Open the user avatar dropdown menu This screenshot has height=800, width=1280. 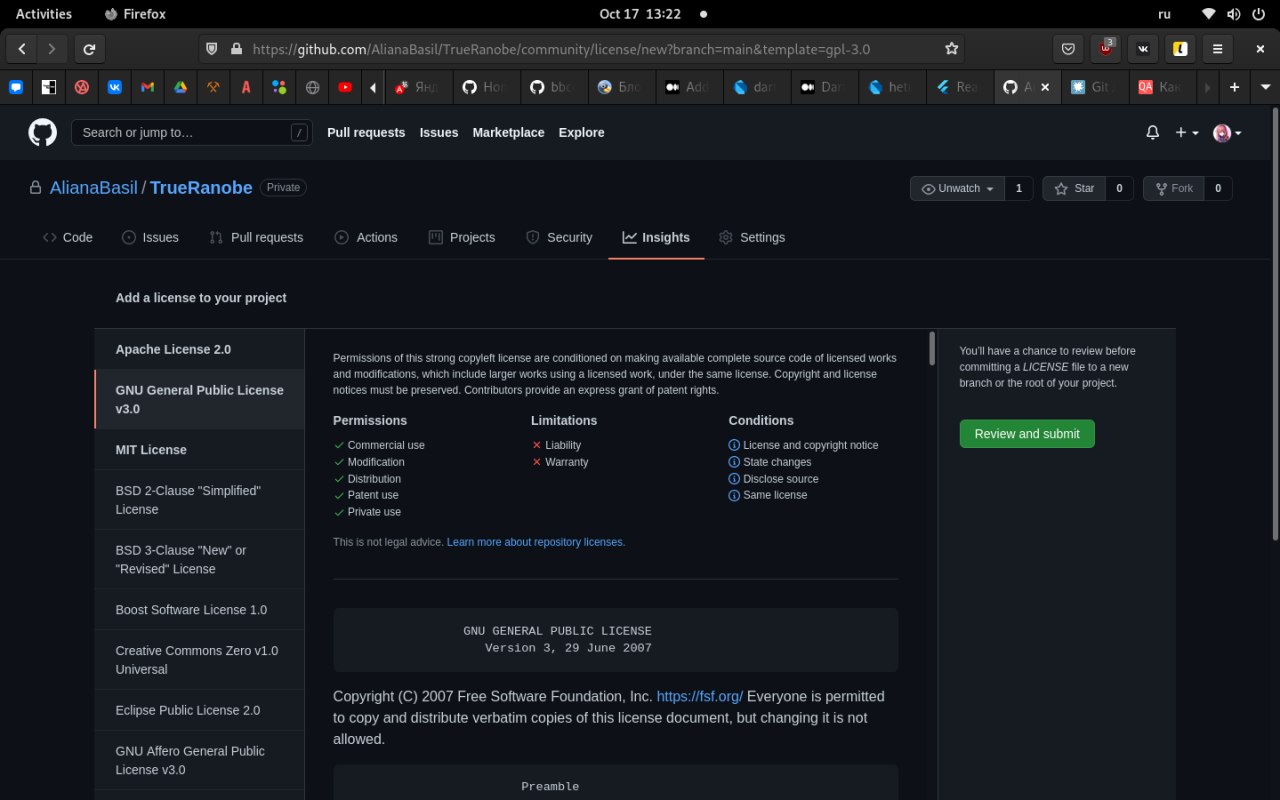1227,132
